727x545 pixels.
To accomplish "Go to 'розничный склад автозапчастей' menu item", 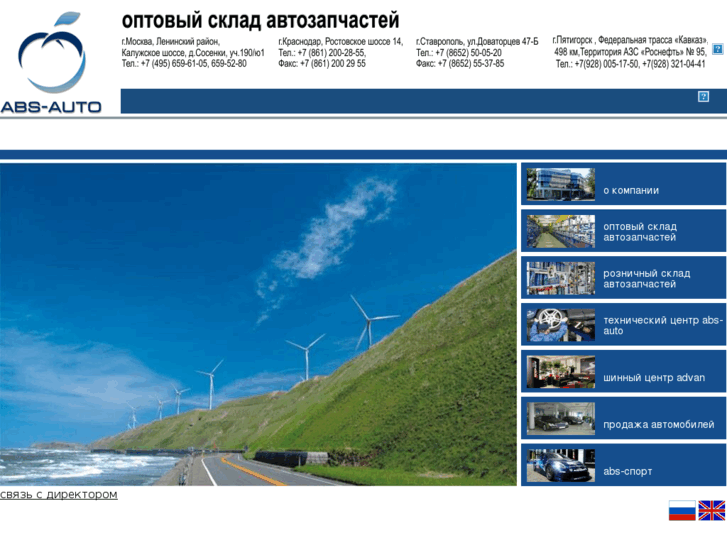I will point(647,279).
